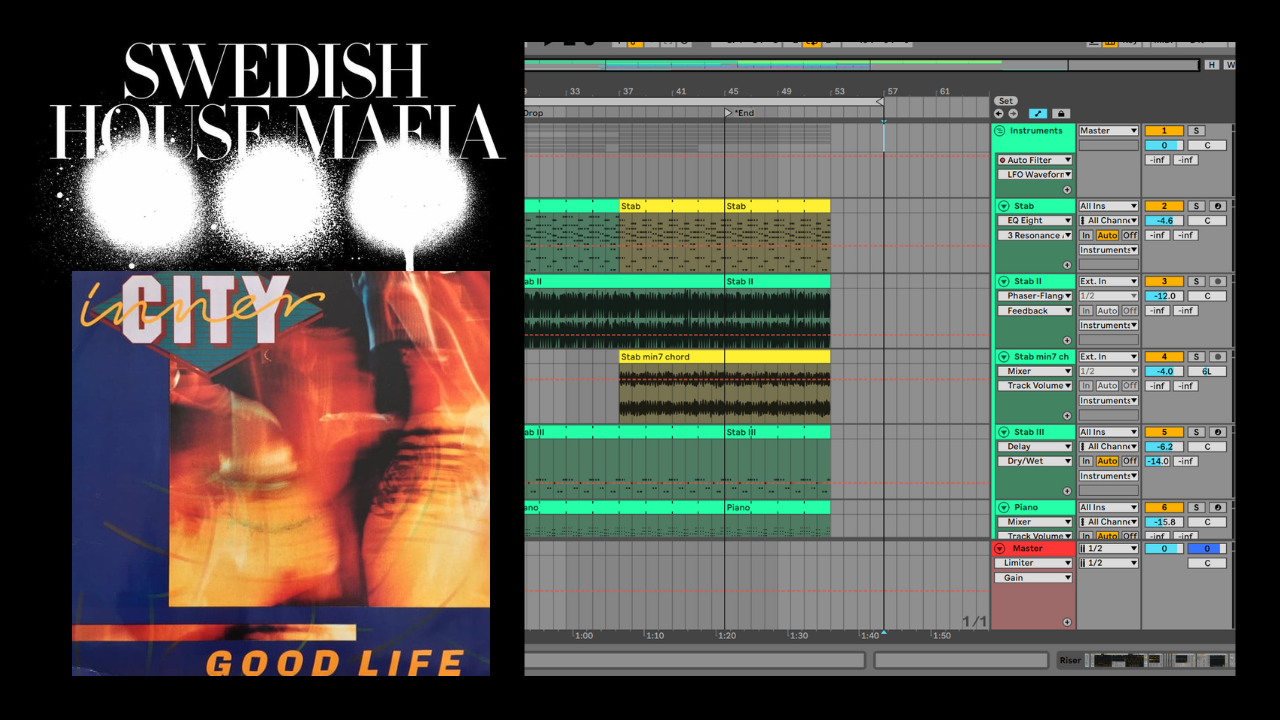Arm the Stab min7 ch track
The width and height of the screenshot is (1280, 720).
click(1217, 356)
